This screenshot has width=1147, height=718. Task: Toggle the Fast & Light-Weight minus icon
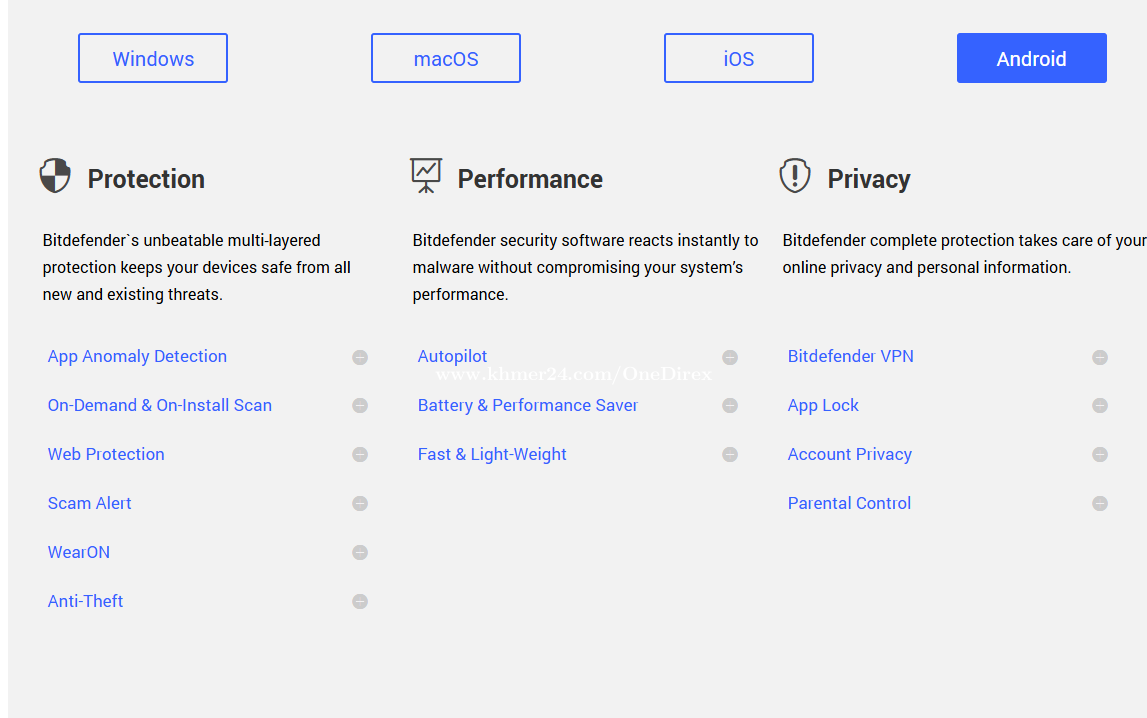tap(730, 455)
